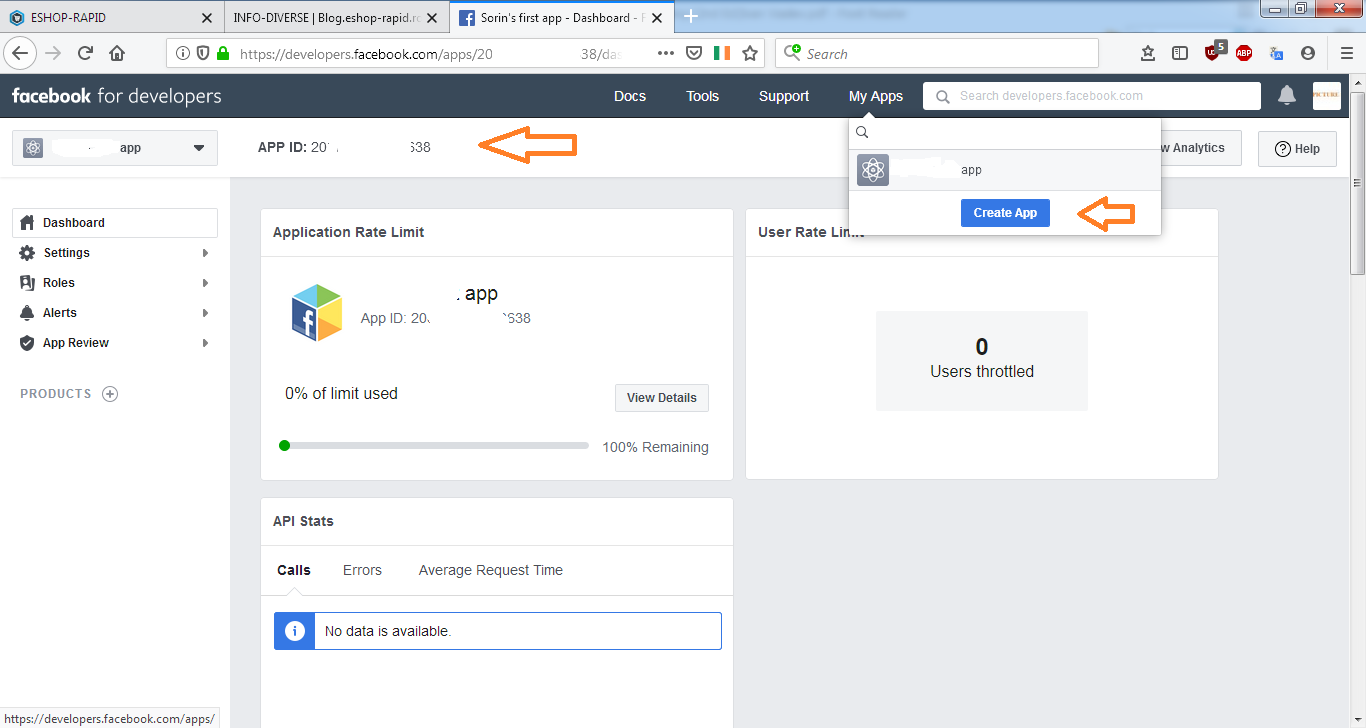
Task: Click the Pocket save icon
Action: pos(694,53)
